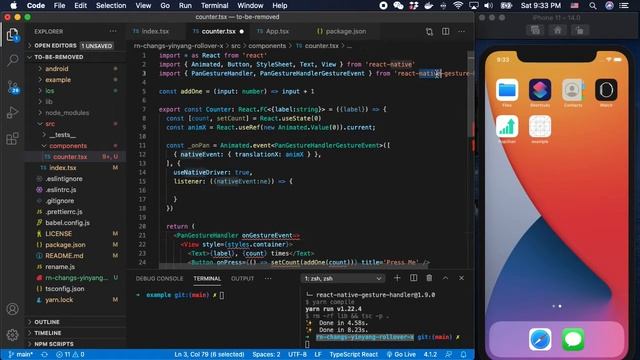The image size is (640, 360).
Task: Click UTF-8 encoding in status bar
Action: (297, 354)
